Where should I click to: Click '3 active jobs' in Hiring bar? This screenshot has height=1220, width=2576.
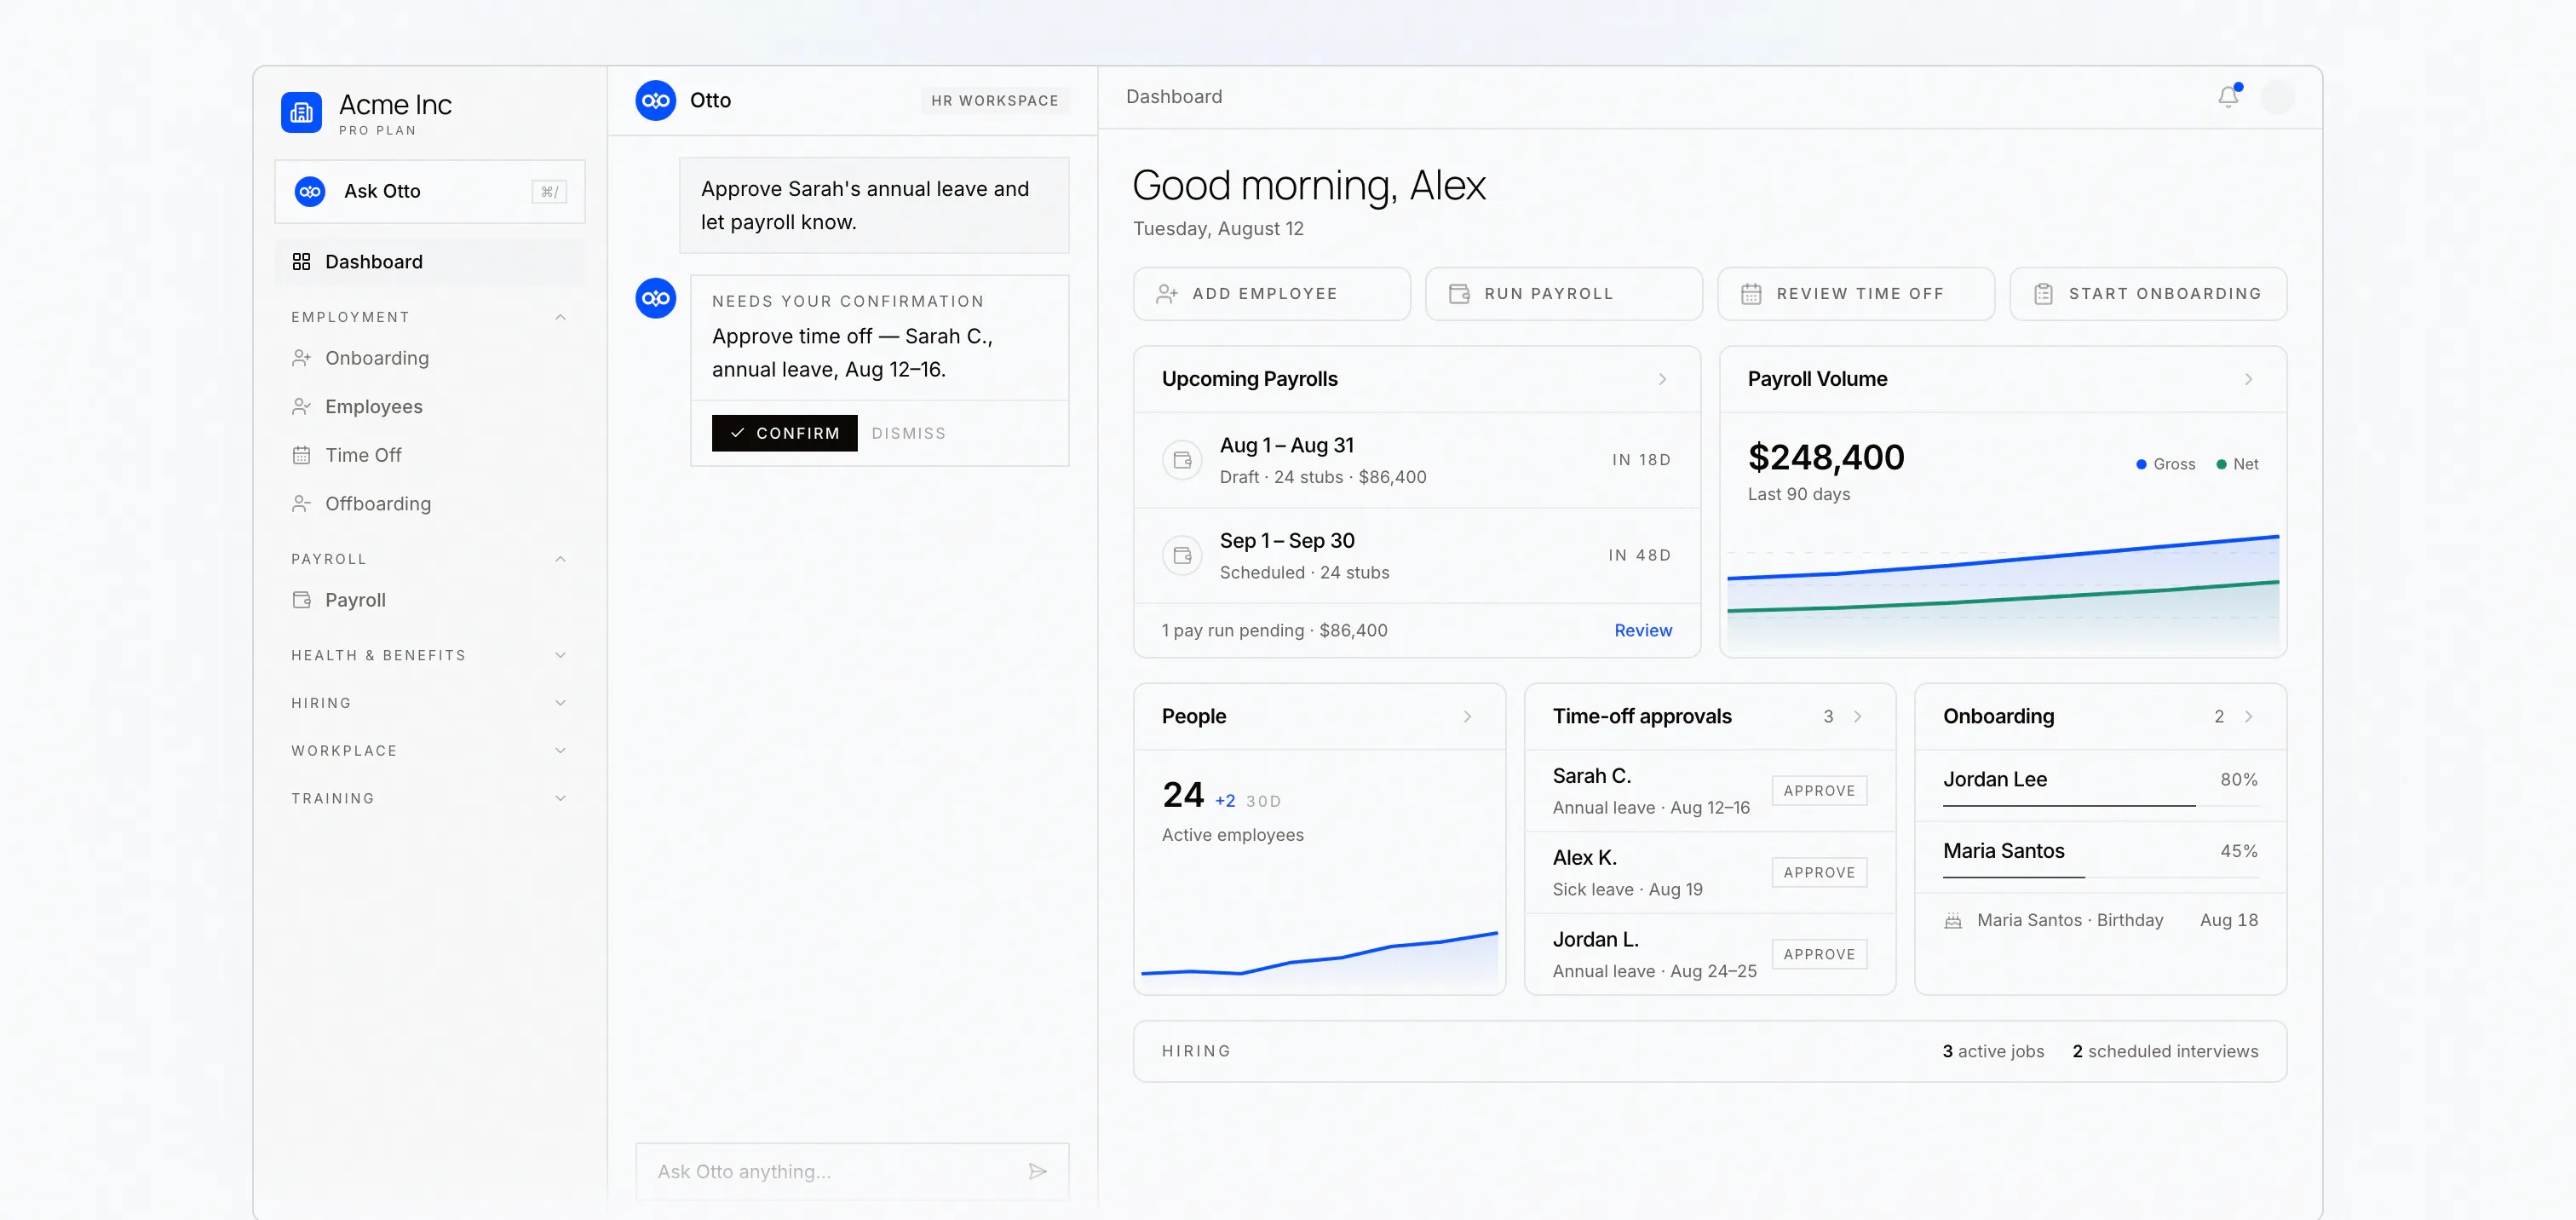1993,1051
